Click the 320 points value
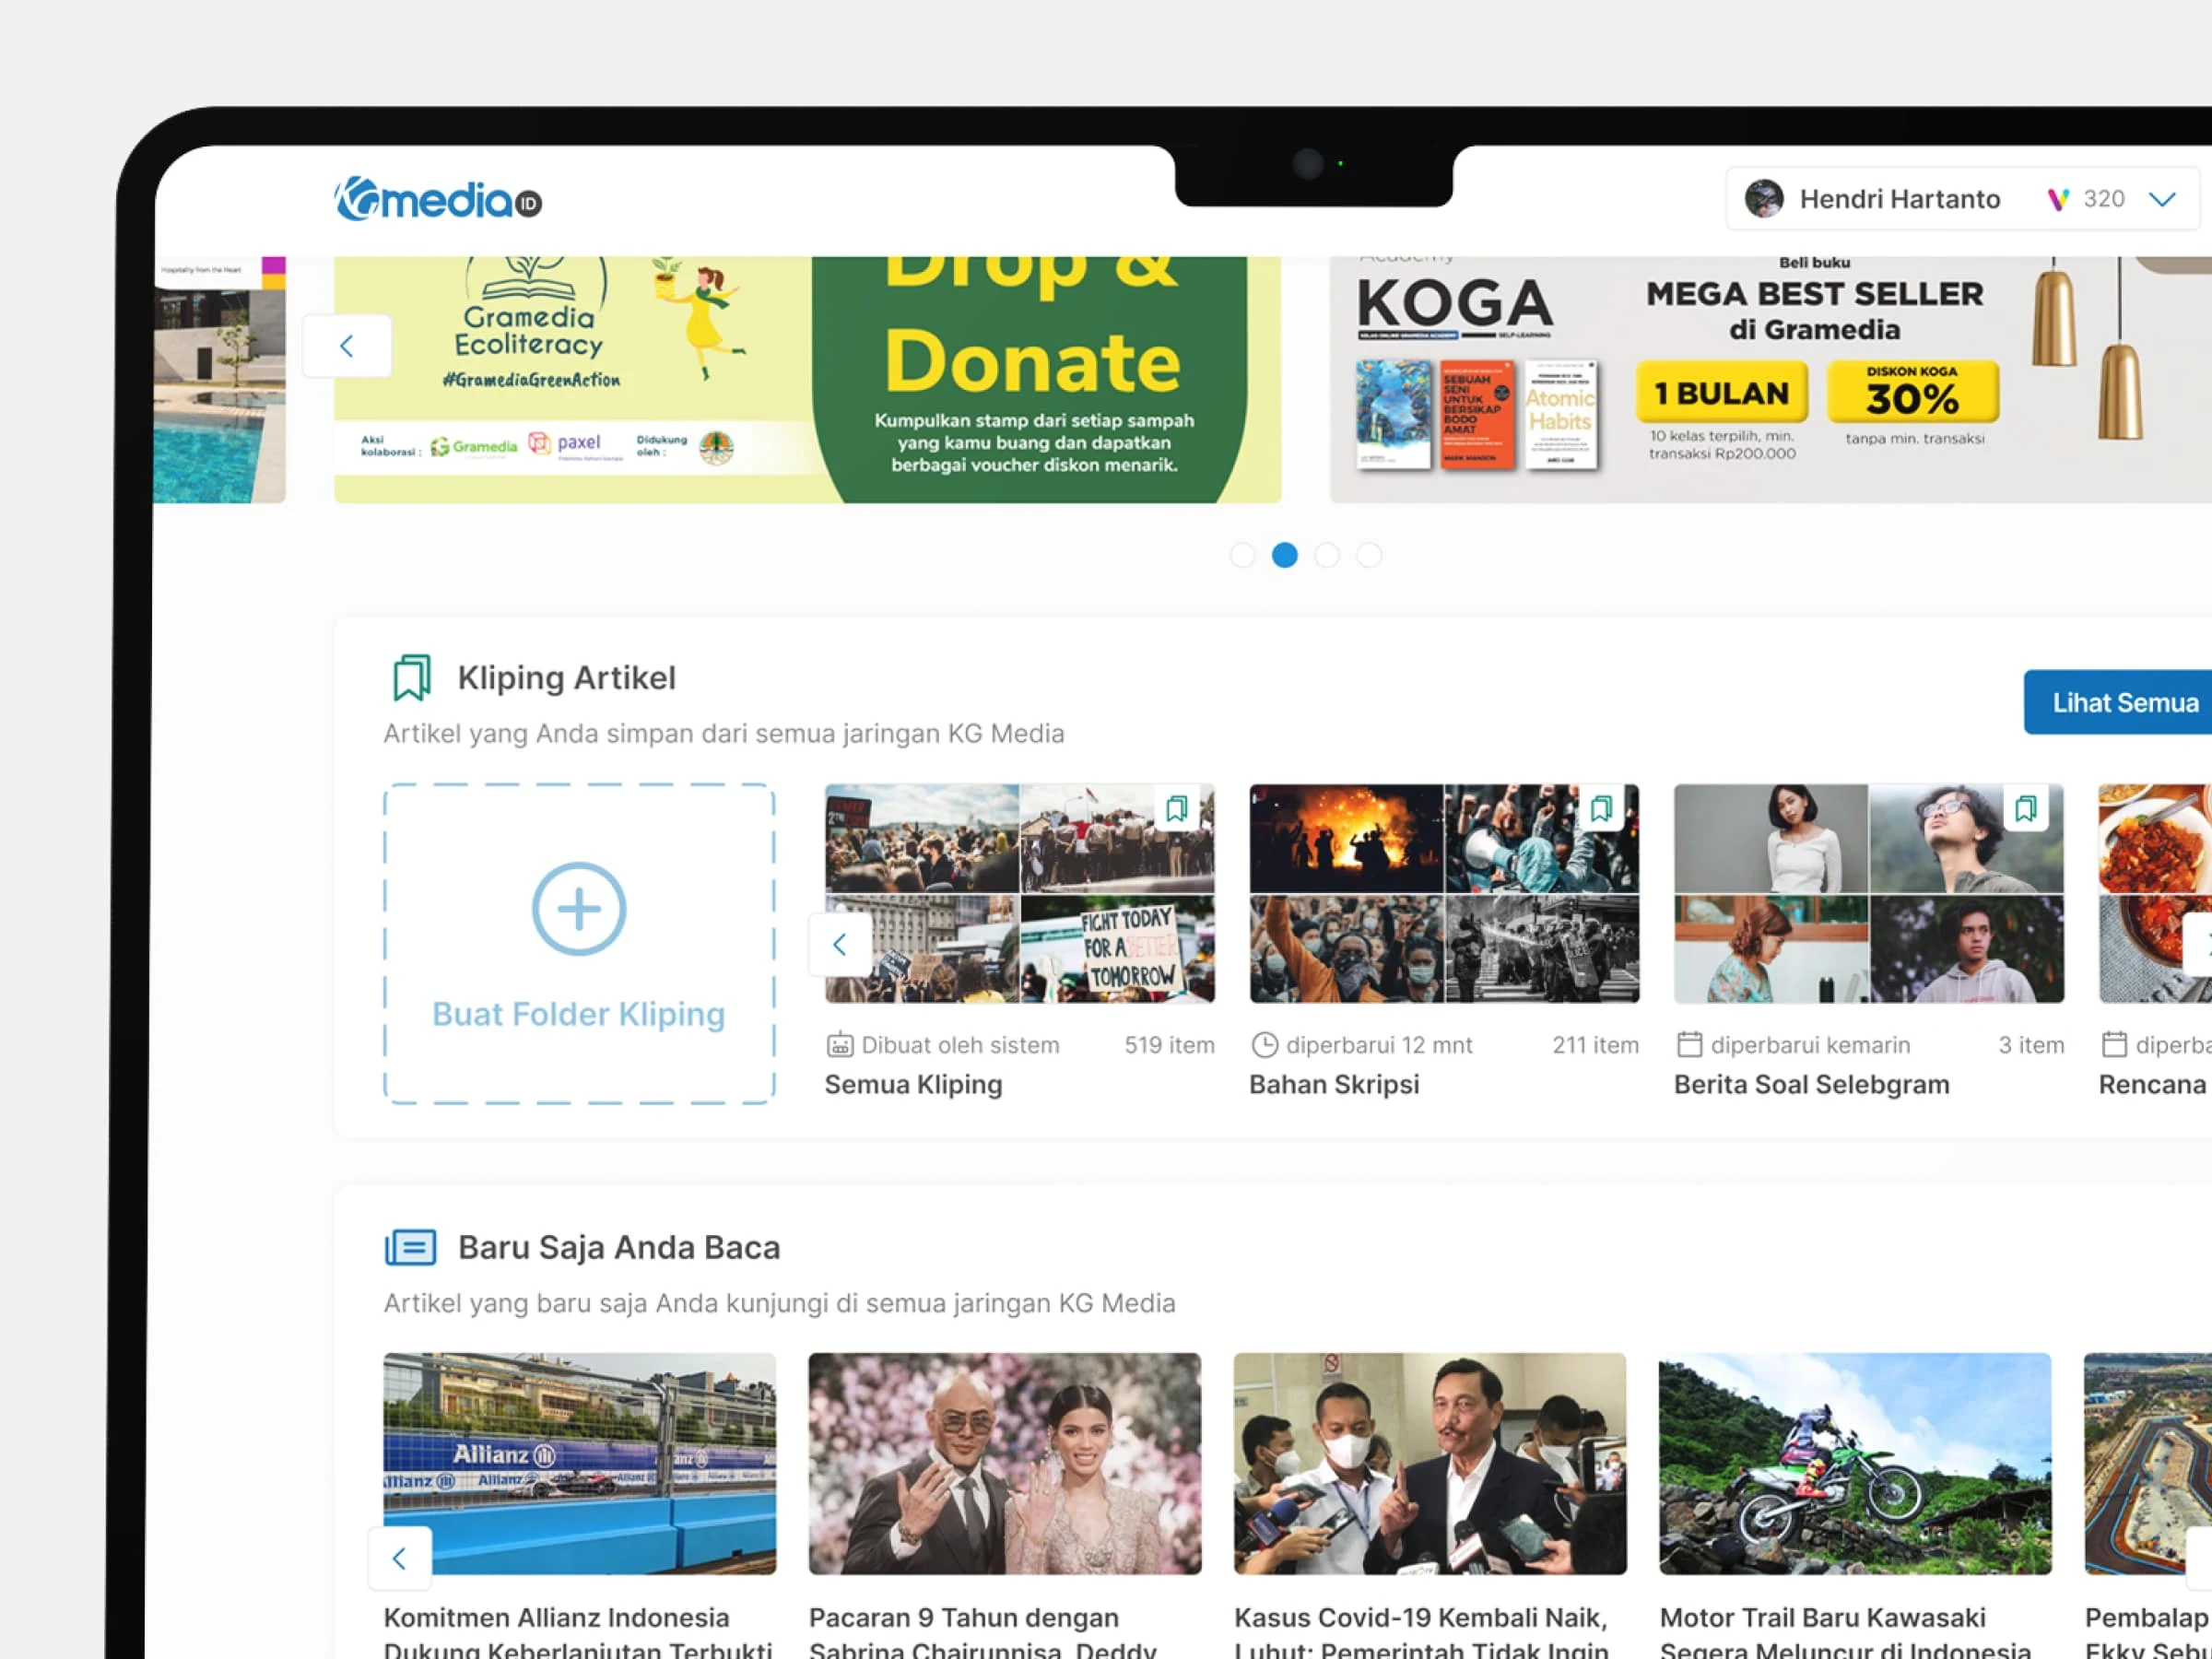 2104,199
